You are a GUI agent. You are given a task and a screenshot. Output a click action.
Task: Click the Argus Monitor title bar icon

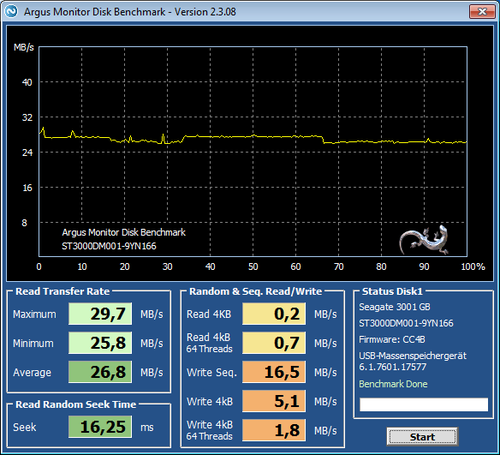coord(11,11)
